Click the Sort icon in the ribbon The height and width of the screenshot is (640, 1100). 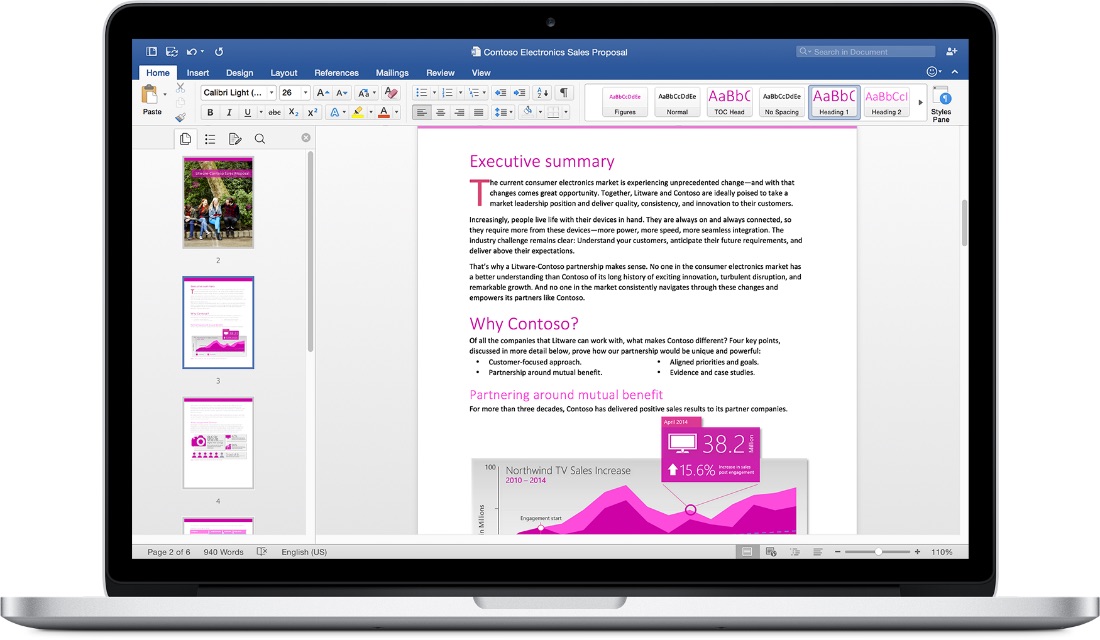541,93
